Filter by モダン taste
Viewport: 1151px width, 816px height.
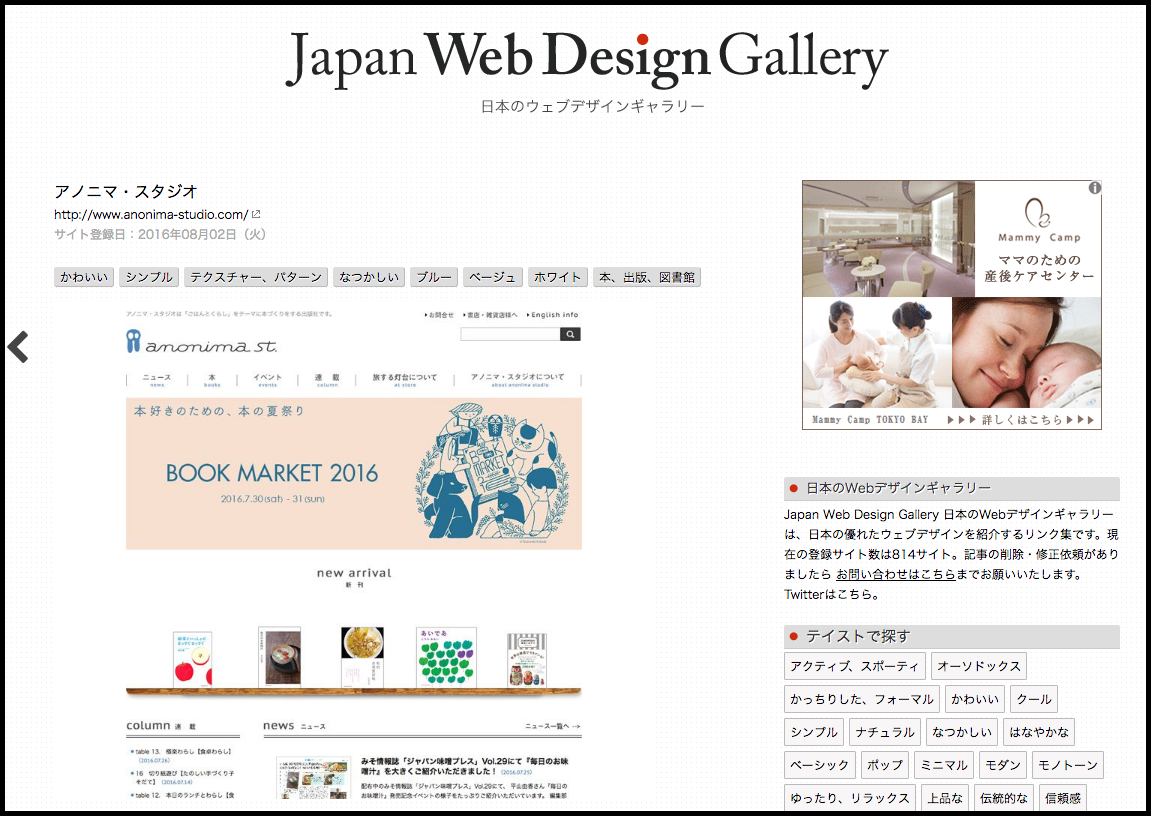[1003, 765]
